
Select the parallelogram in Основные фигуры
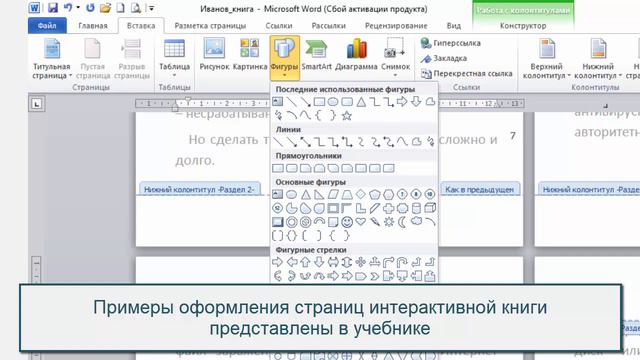333,195
